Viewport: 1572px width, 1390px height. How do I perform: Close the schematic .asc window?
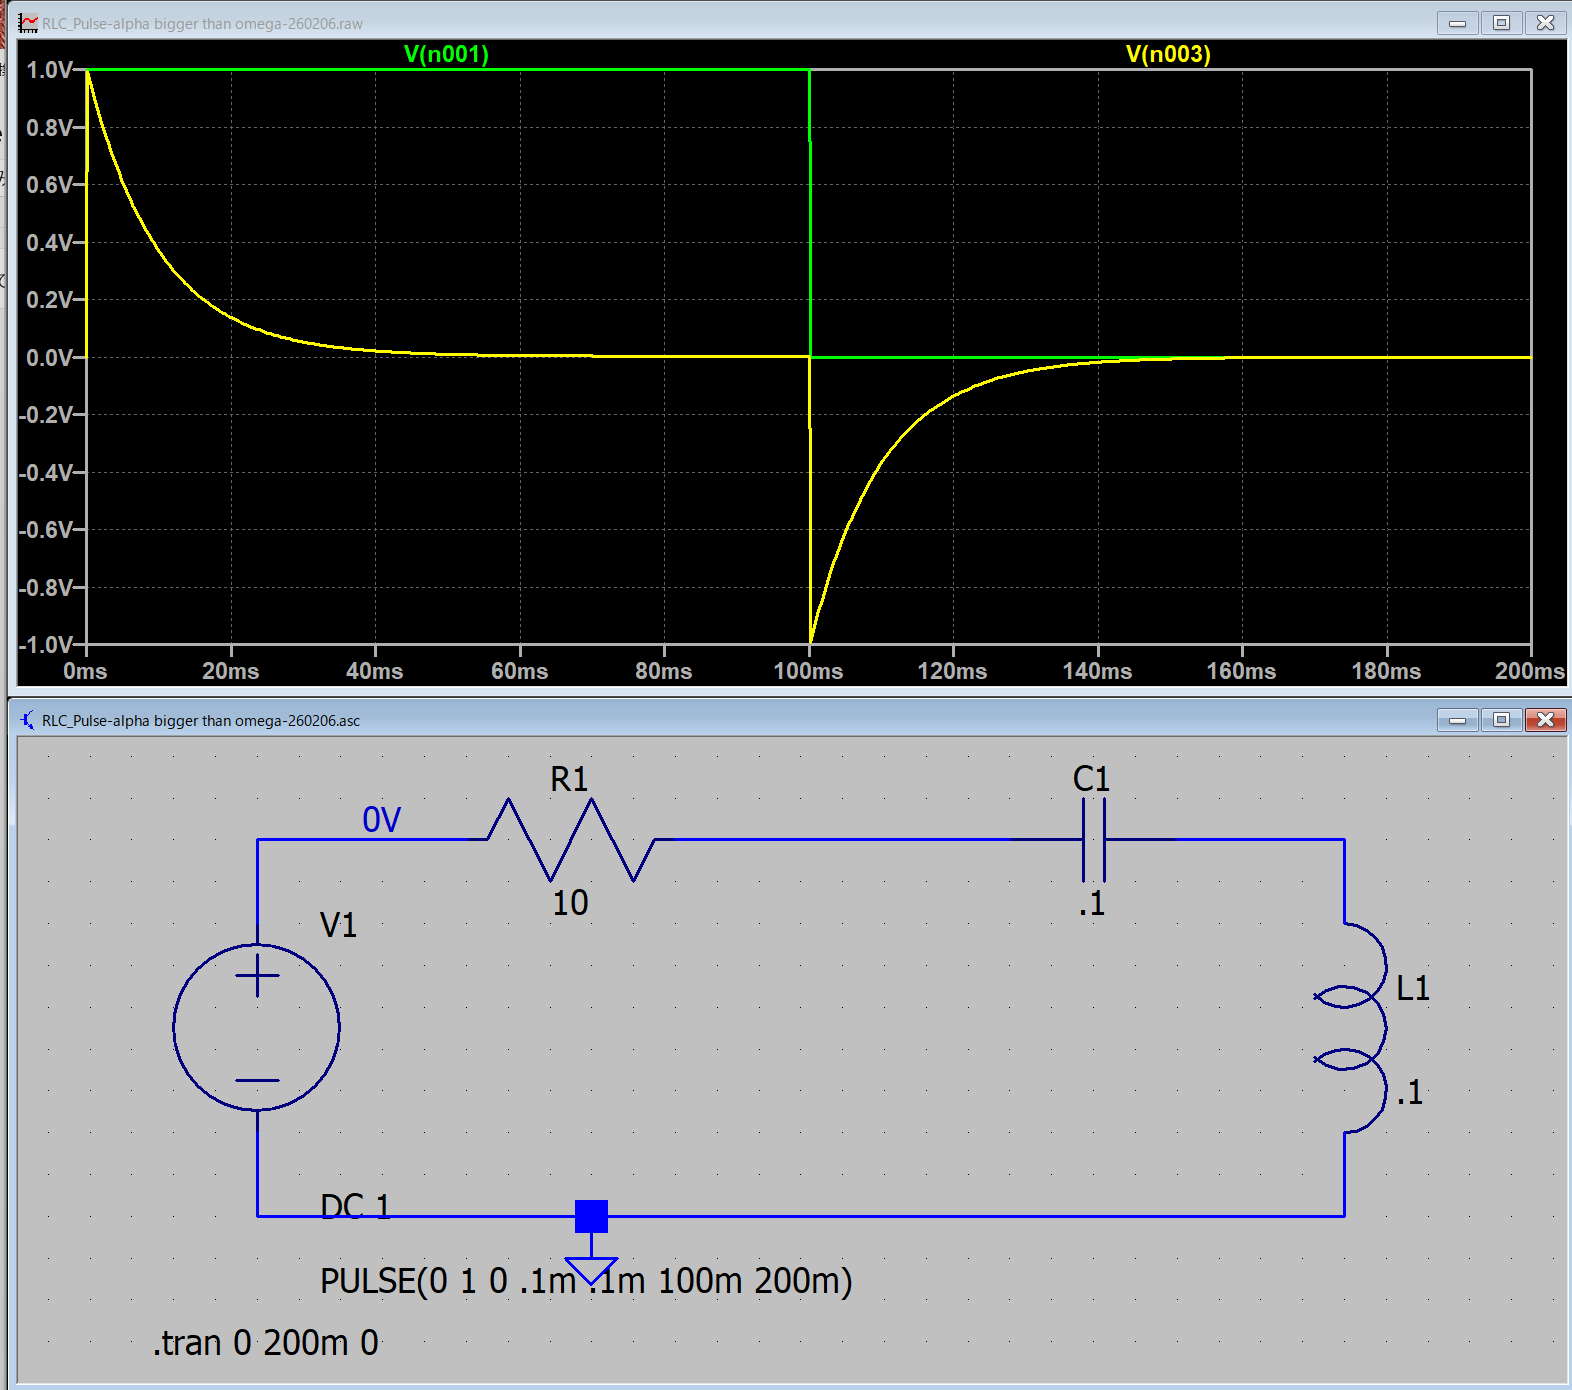pos(1545,720)
